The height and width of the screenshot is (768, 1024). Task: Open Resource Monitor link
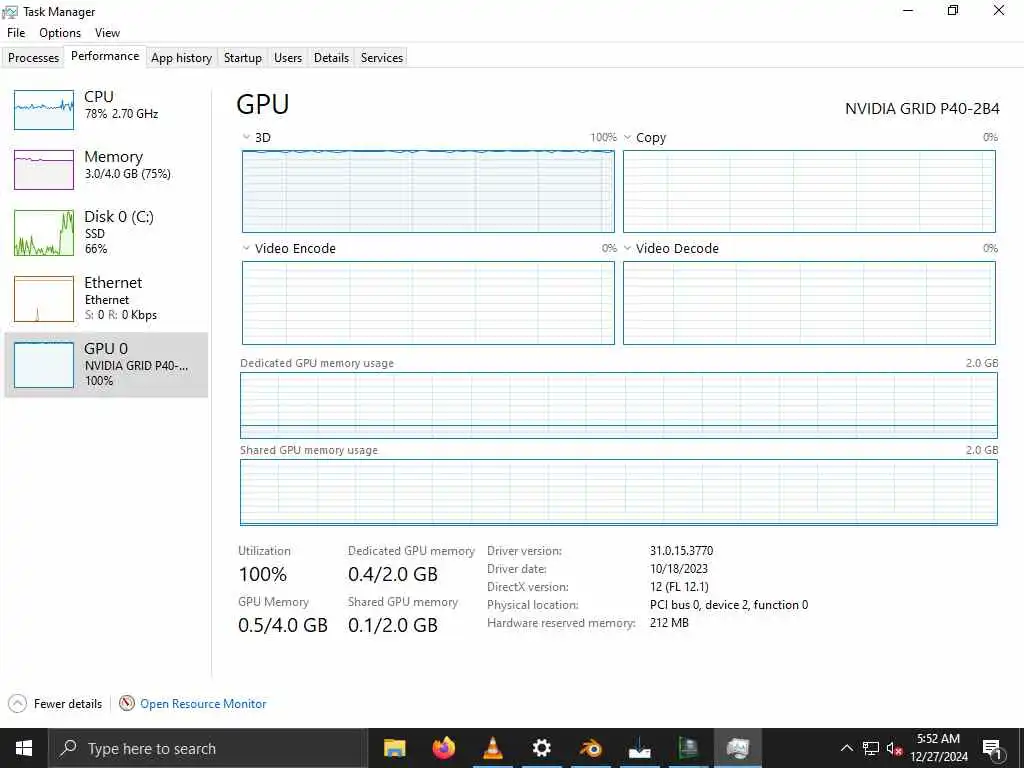203,704
